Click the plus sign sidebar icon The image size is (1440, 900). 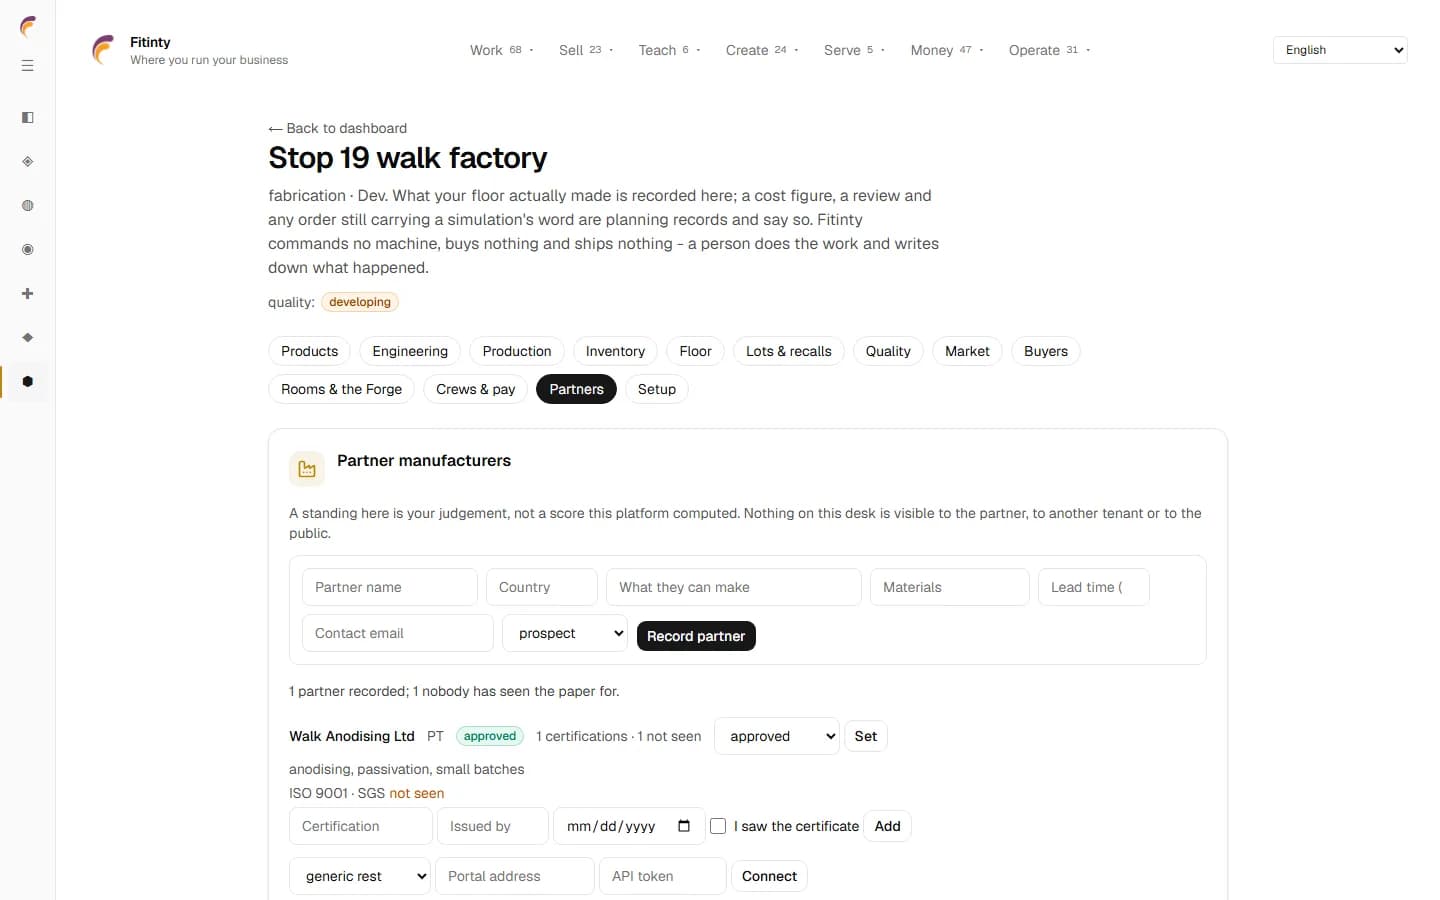click(28, 294)
